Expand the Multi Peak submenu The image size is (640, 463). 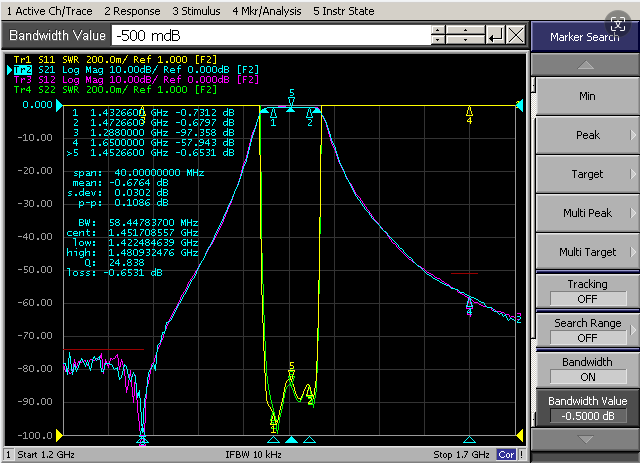pyautogui.click(x=587, y=213)
